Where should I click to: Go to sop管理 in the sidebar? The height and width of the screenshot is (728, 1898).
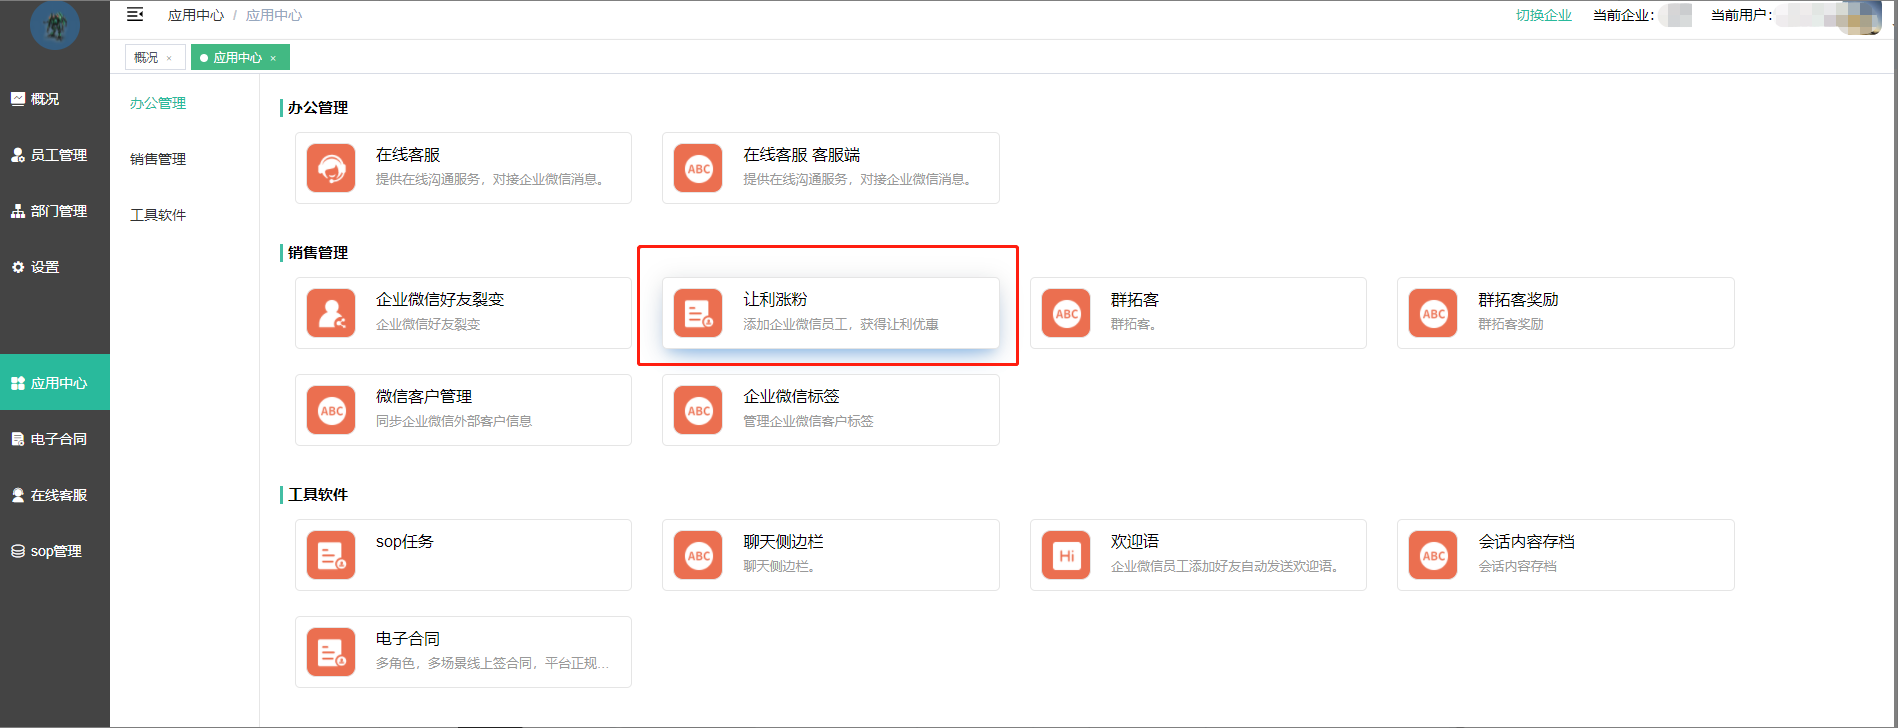(55, 551)
